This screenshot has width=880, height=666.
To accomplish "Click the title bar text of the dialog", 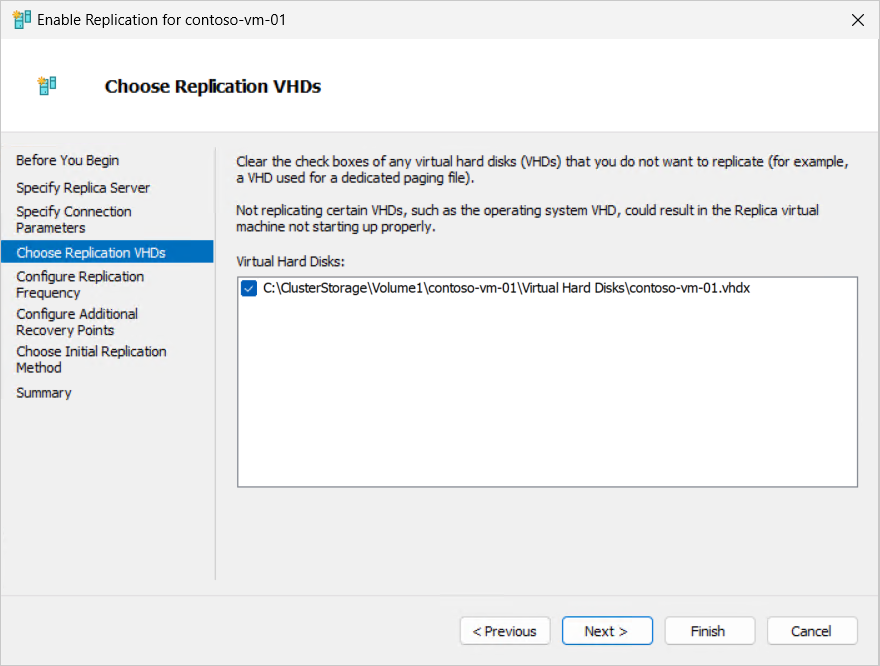I will (162, 20).
